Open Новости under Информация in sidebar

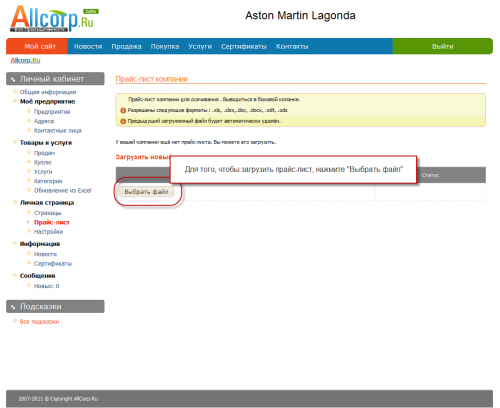tap(45, 254)
